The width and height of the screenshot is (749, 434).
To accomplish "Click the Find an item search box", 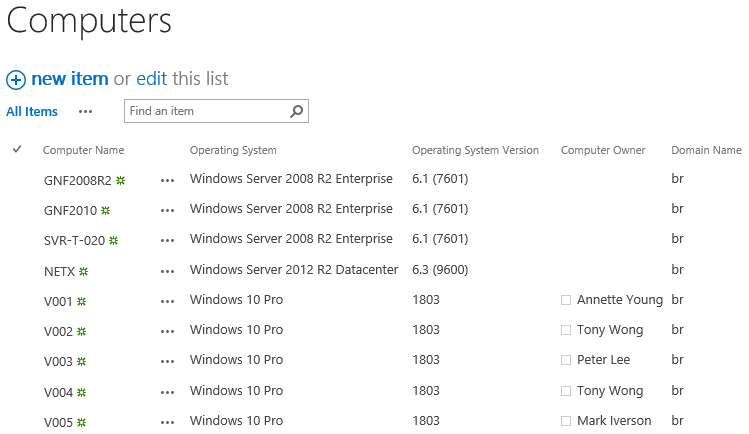I will coord(205,111).
